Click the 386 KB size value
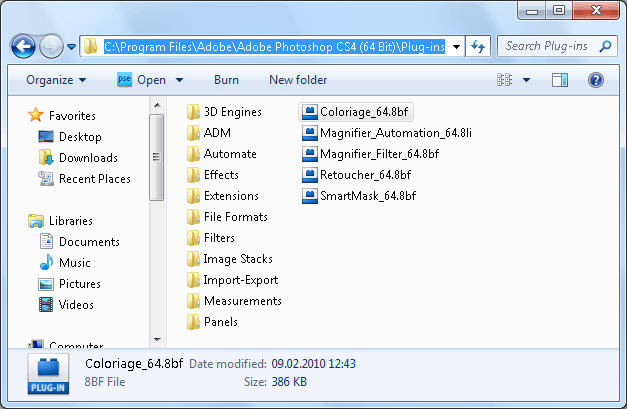Screen dimensions: 627x409 pyautogui.click(x=289, y=382)
